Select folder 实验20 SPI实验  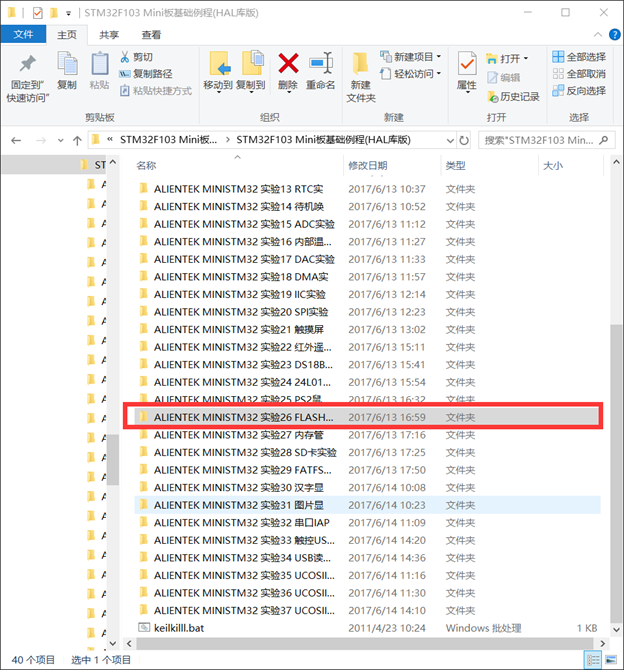click(x=368, y=312)
